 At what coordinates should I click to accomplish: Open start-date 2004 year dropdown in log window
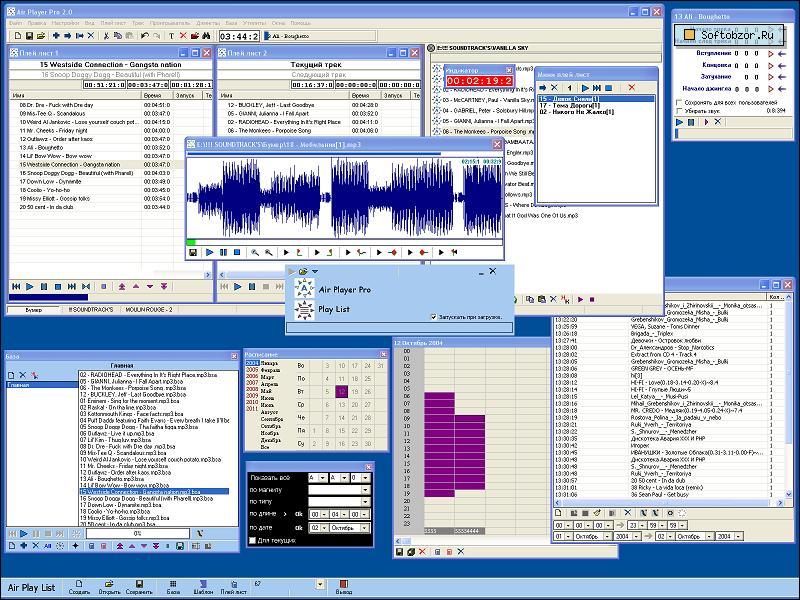[x=636, y=537]
